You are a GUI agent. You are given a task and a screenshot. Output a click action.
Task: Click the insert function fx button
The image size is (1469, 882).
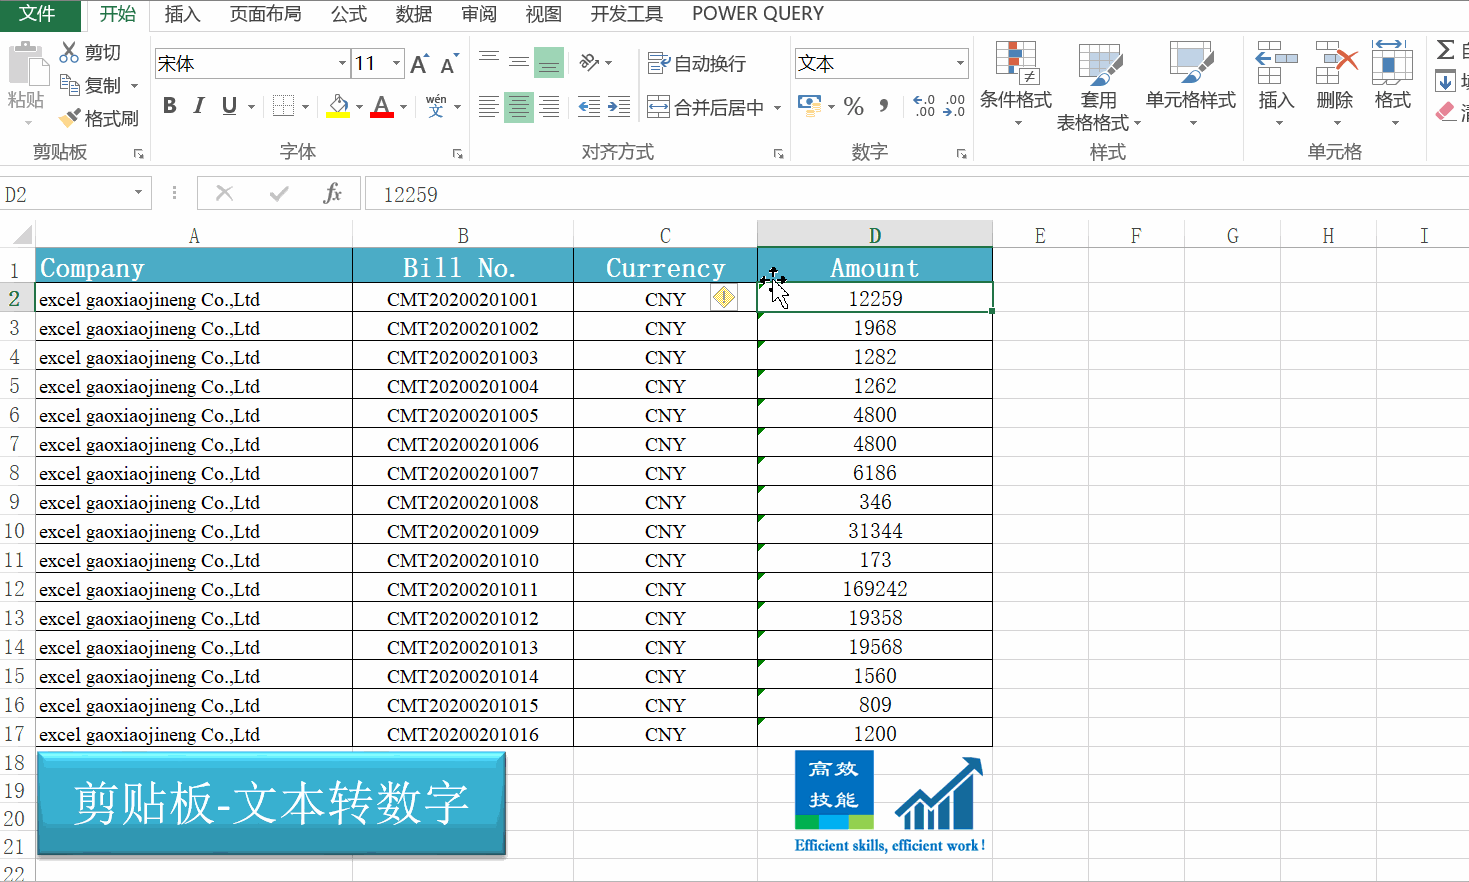click(x=332, y=194)
